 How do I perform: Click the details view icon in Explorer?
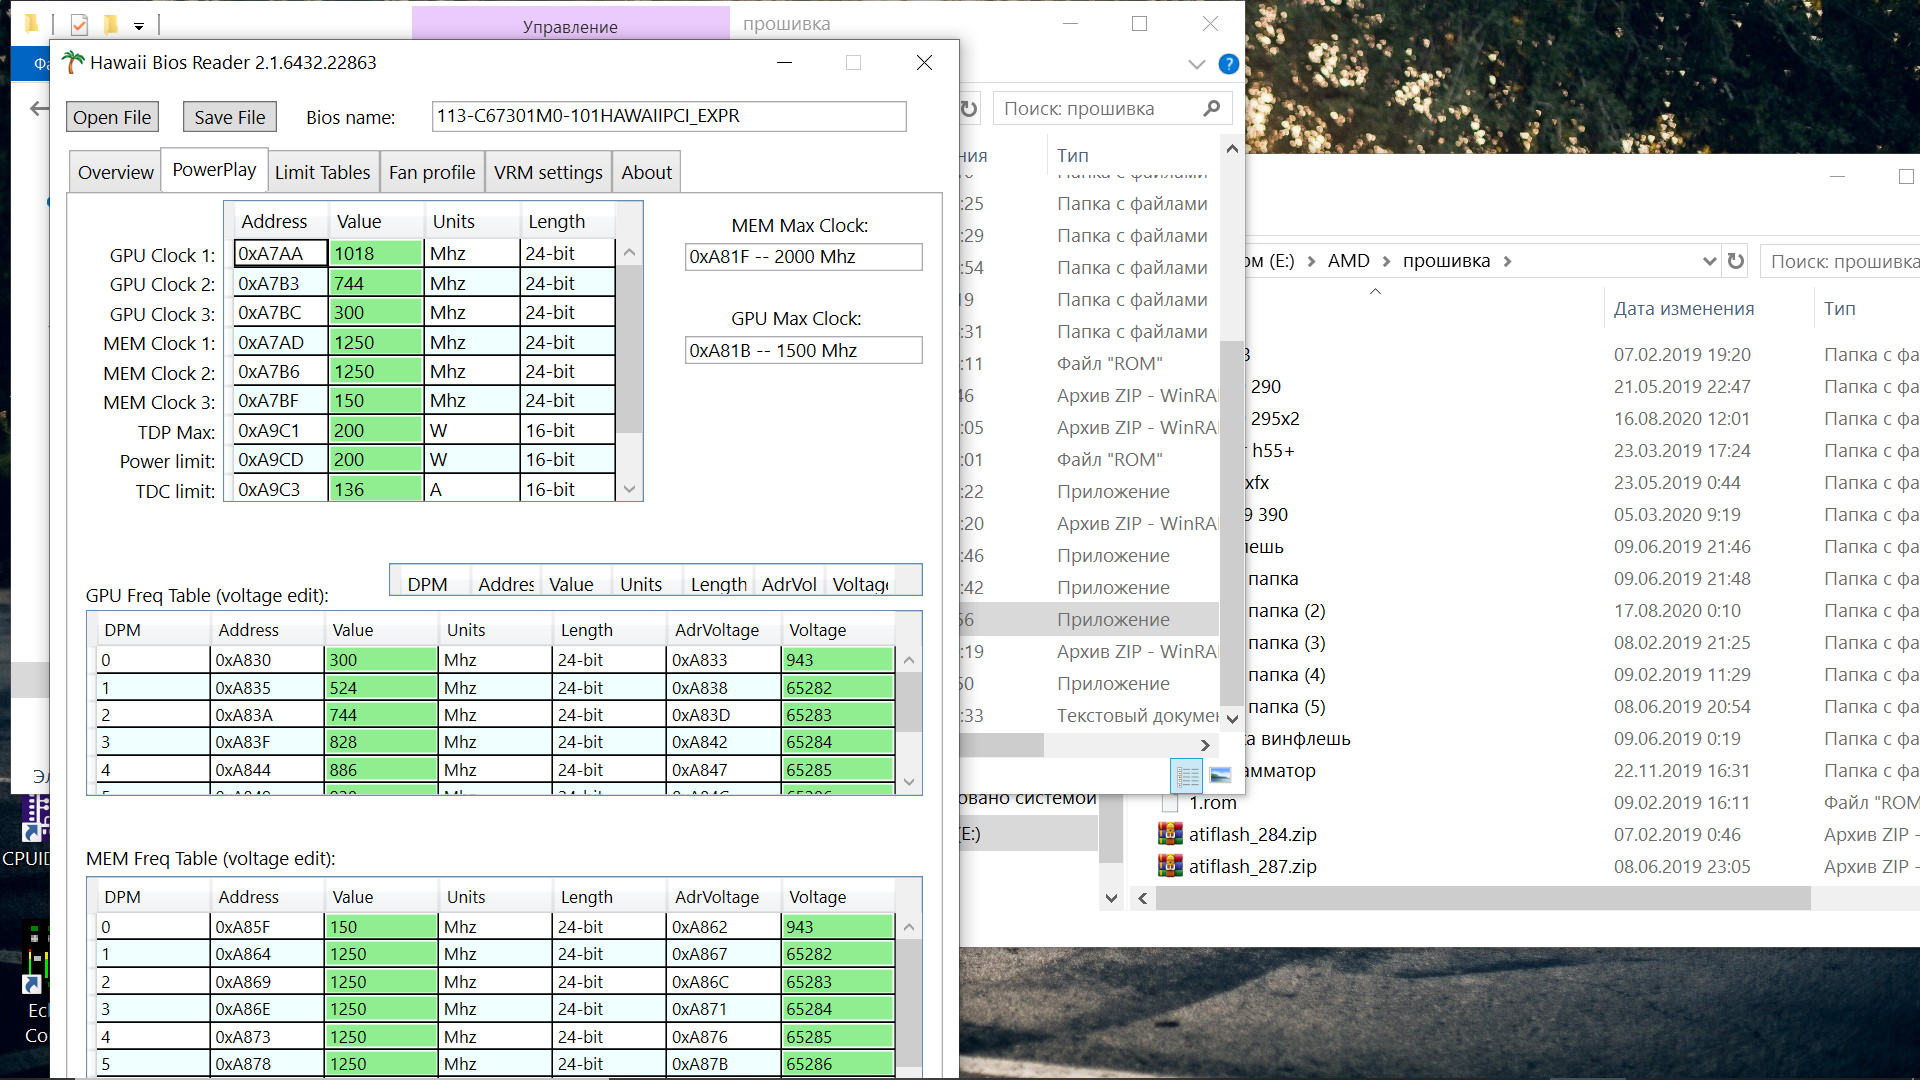tap(1187, 776)
